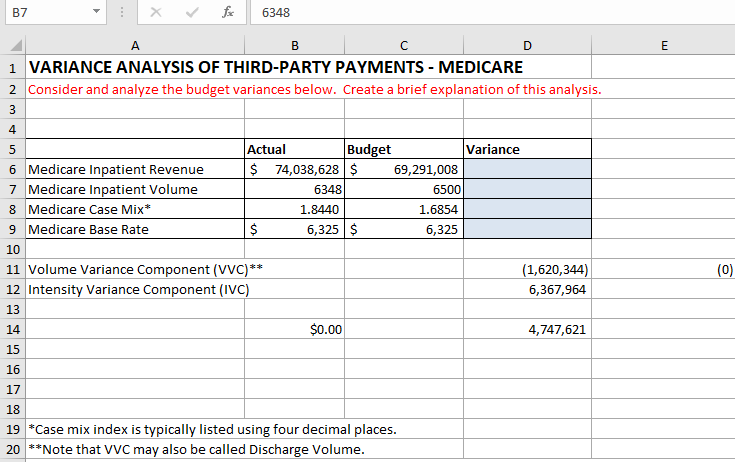Select blue variance cell for Revenue row
This screenshot has height=462, width=735.
[527, 169]
